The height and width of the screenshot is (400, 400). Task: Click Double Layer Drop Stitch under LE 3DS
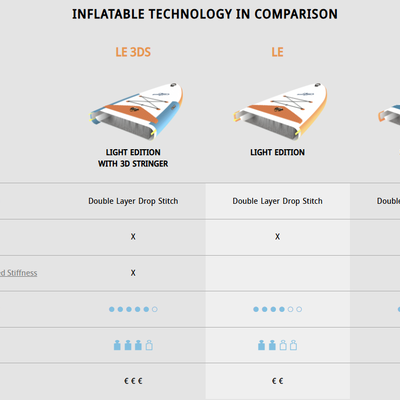[133, 201]
